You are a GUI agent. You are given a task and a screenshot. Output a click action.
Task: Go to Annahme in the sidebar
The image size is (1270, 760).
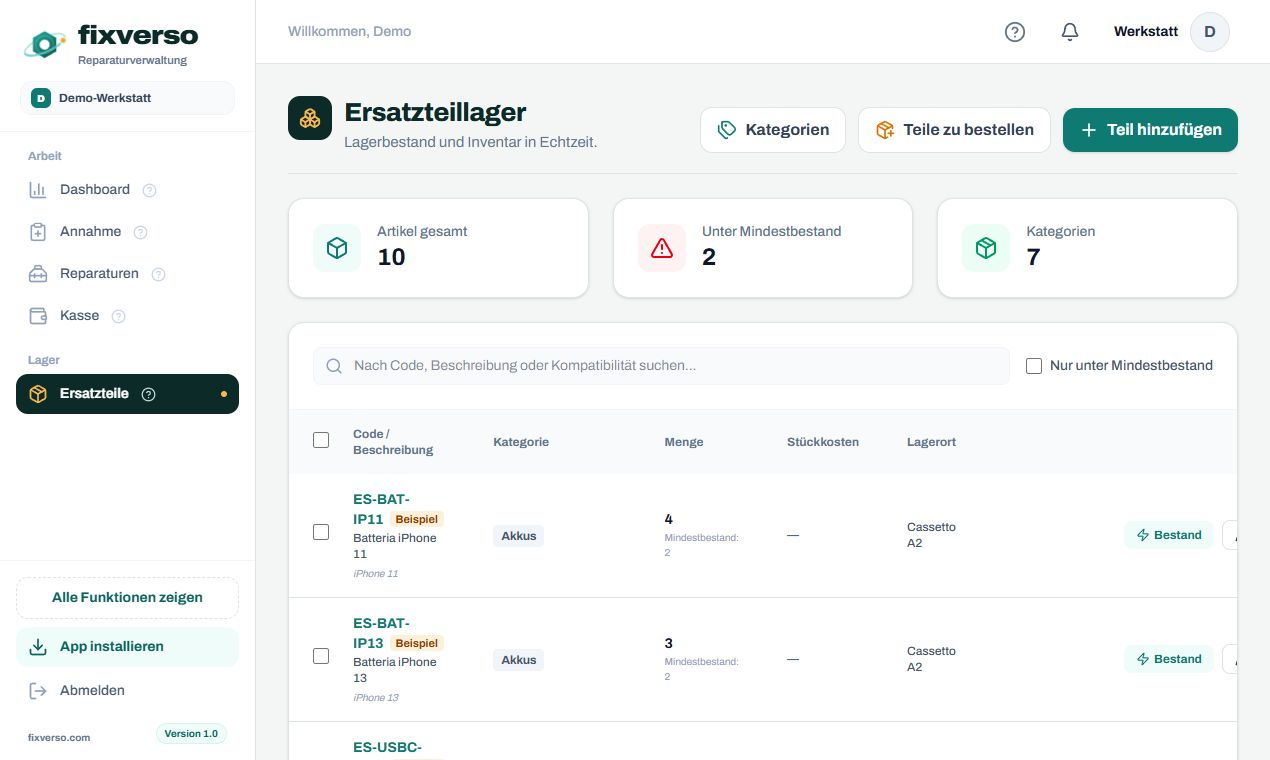127,232
